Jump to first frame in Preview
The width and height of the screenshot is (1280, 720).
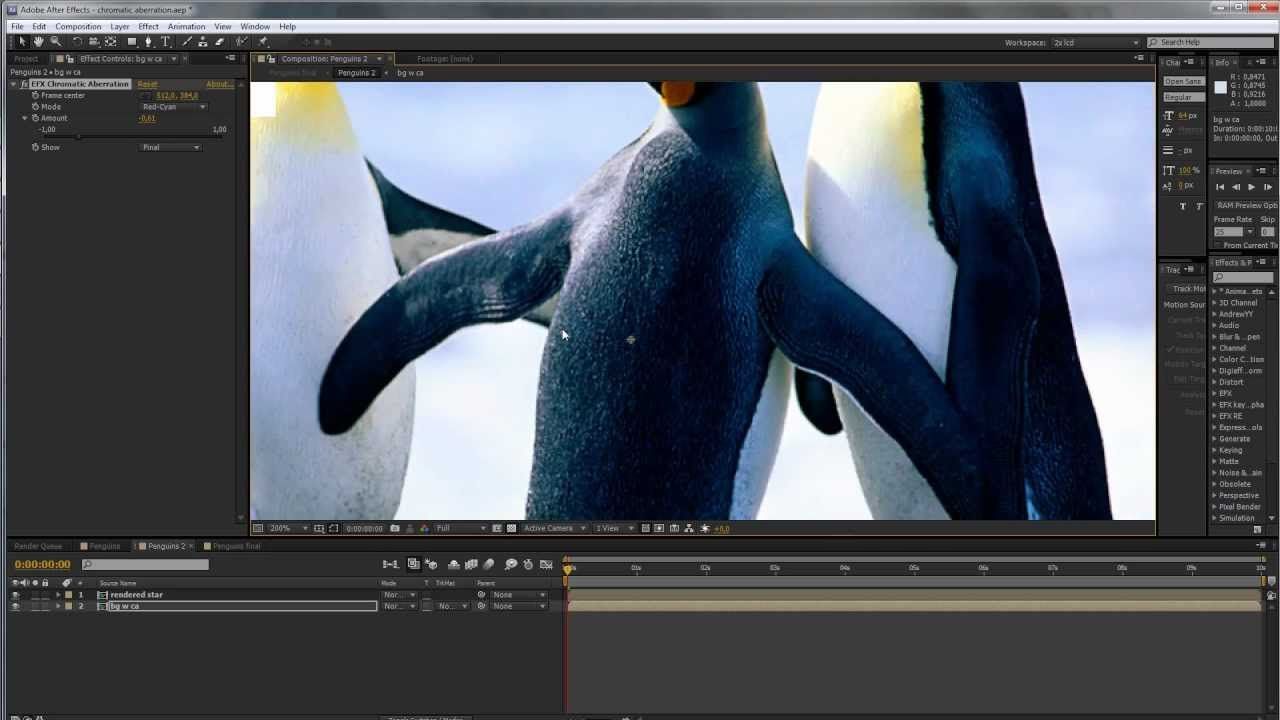pos(1220,187)
